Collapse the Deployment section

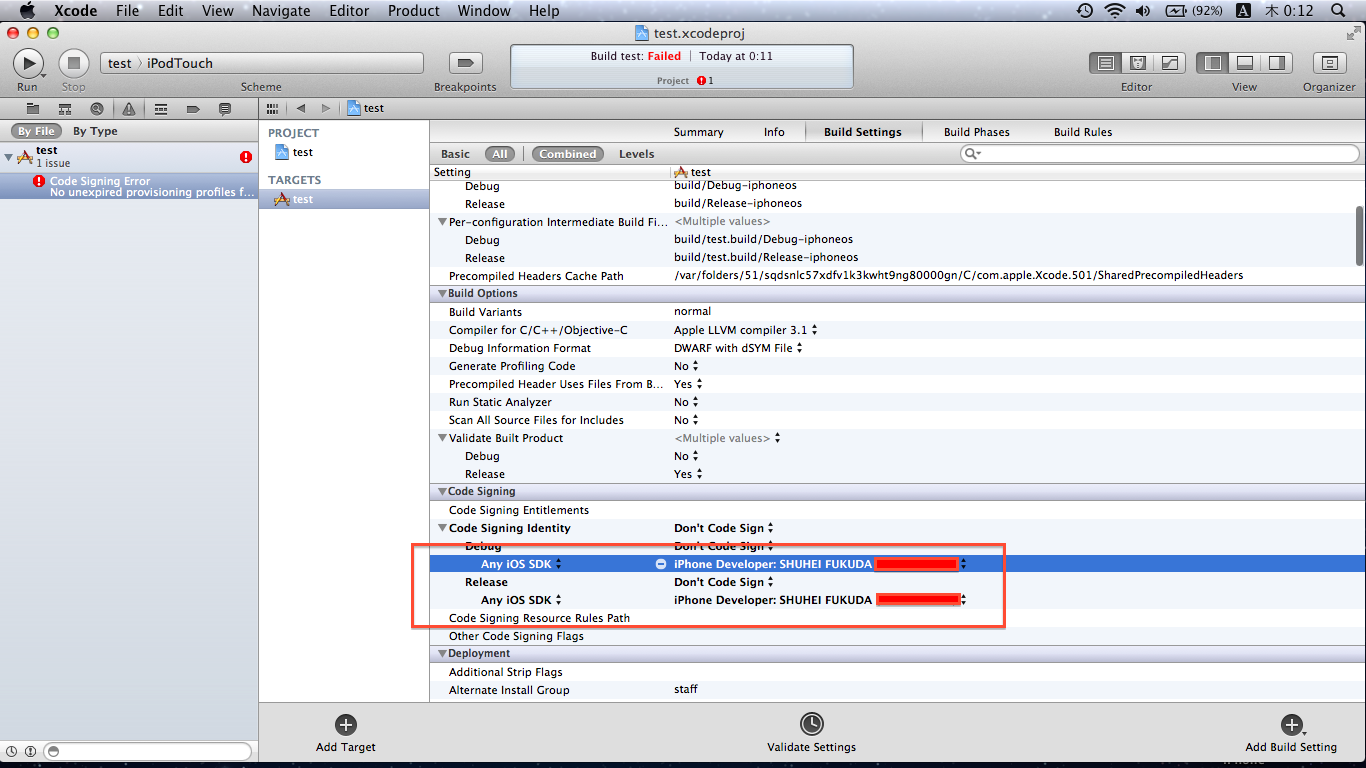442,654
